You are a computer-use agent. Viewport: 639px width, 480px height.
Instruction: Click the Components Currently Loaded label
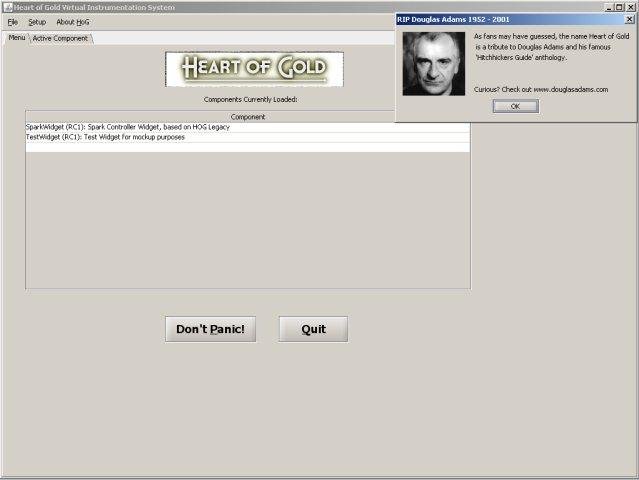tap(251, 99)
